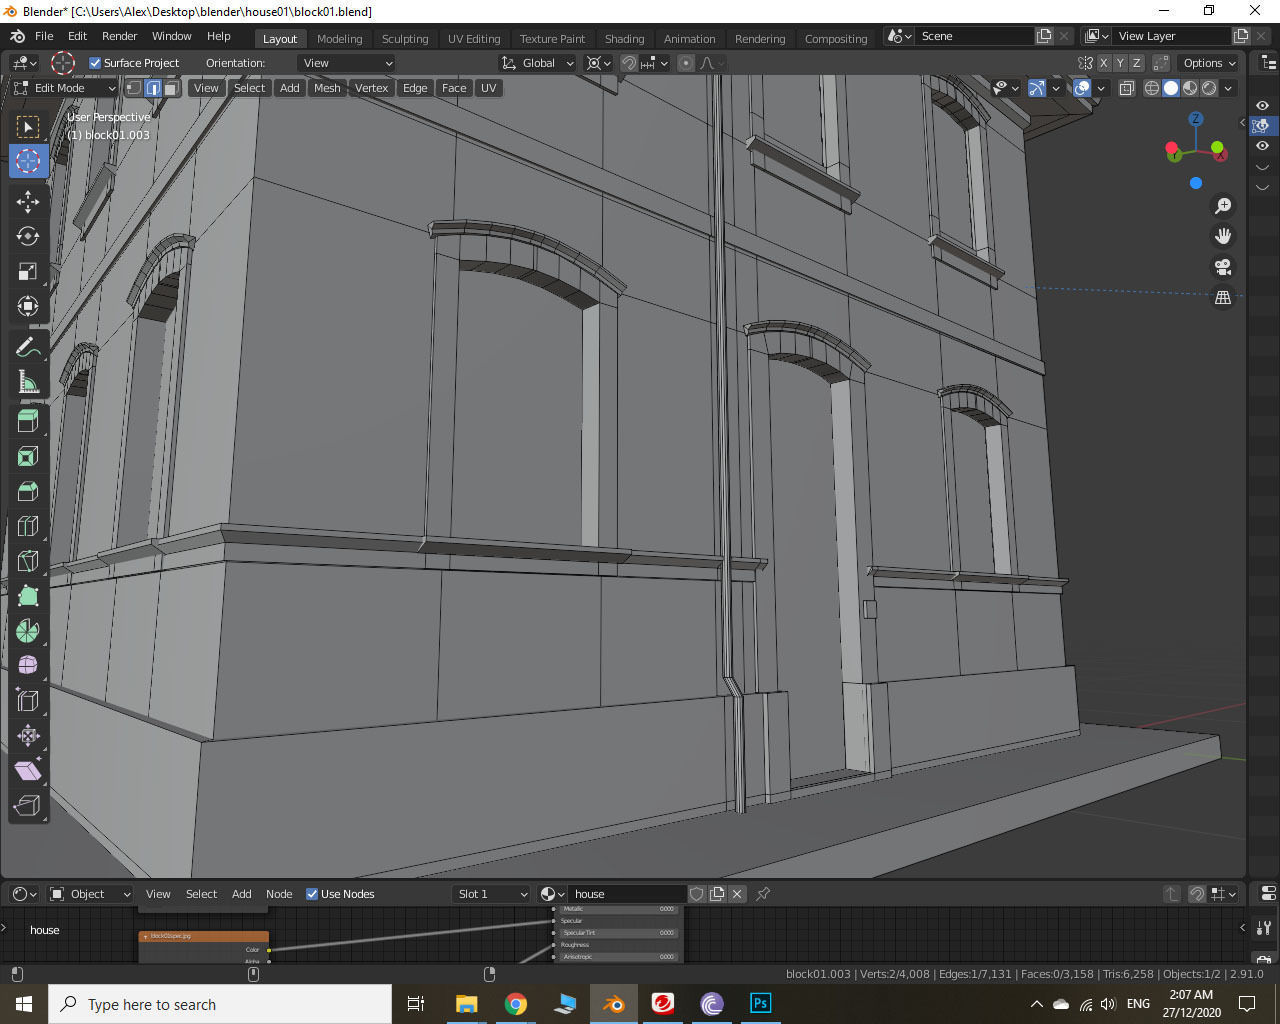
Task: Activate the Knife tool
Action: pyautogui.click(x=28, y=561)
